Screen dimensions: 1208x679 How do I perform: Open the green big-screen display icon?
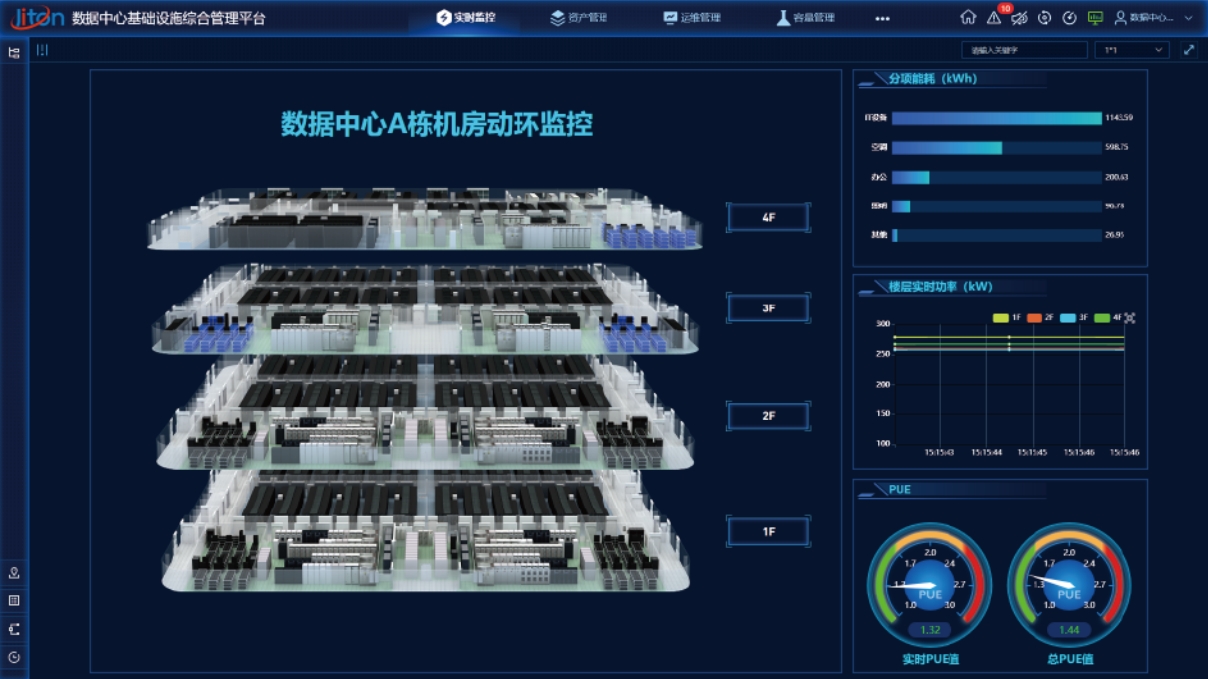click(1096, 18)
